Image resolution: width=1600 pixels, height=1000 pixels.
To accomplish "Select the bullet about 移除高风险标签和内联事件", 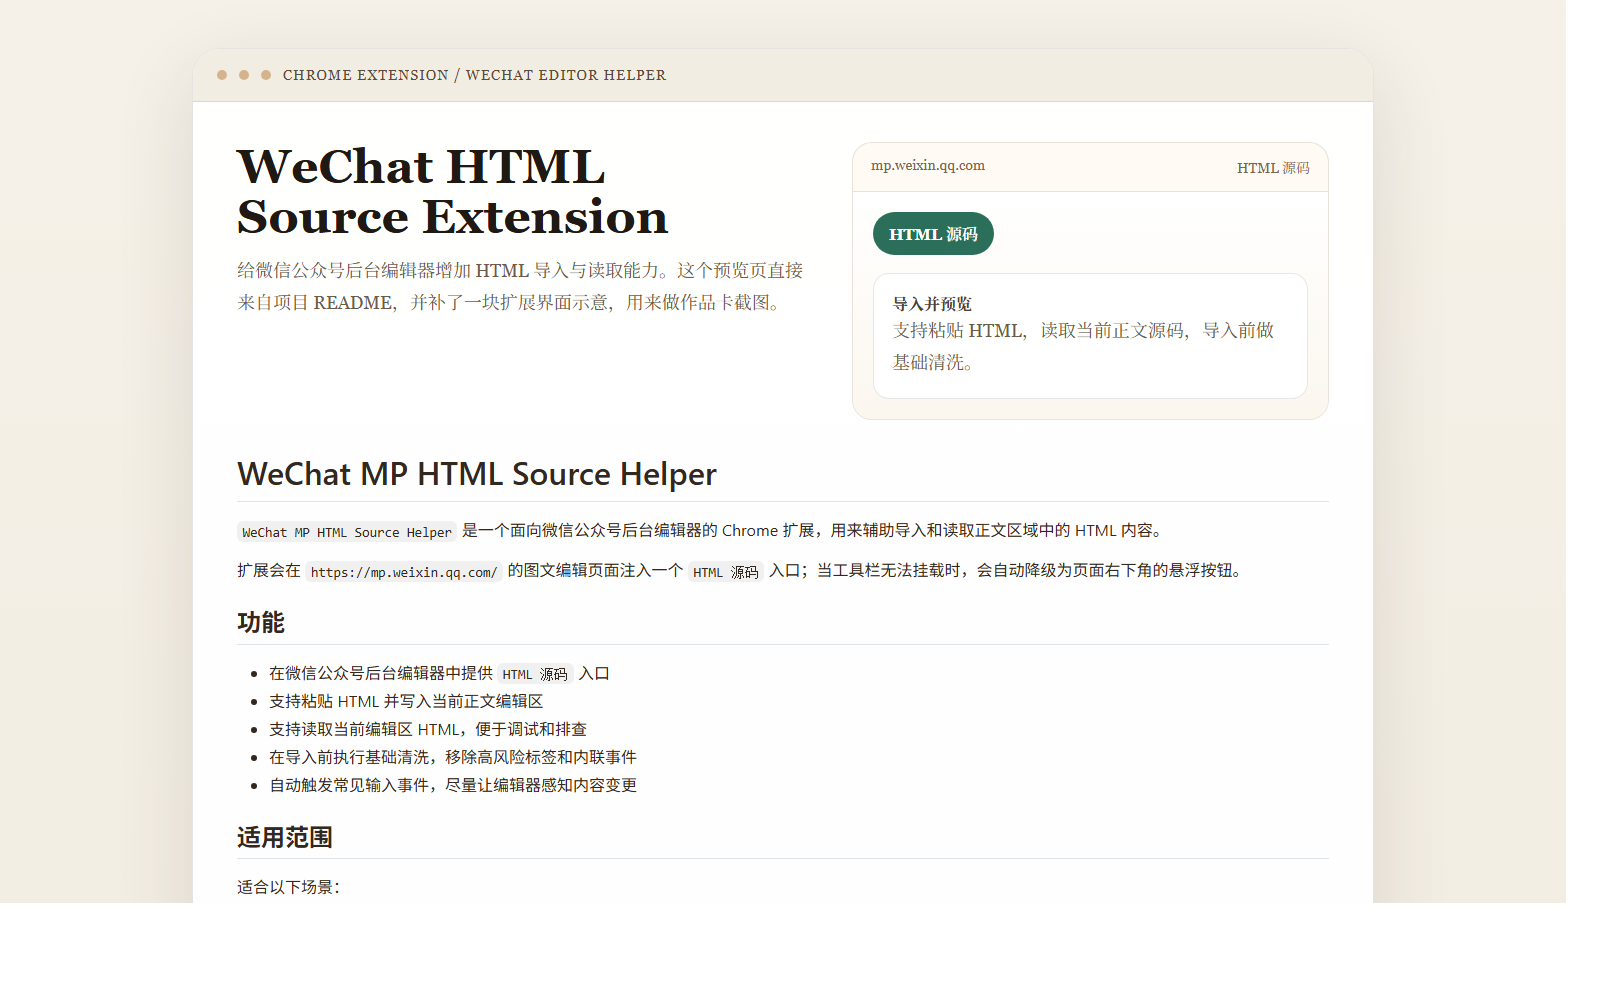I will click(452, 758).
